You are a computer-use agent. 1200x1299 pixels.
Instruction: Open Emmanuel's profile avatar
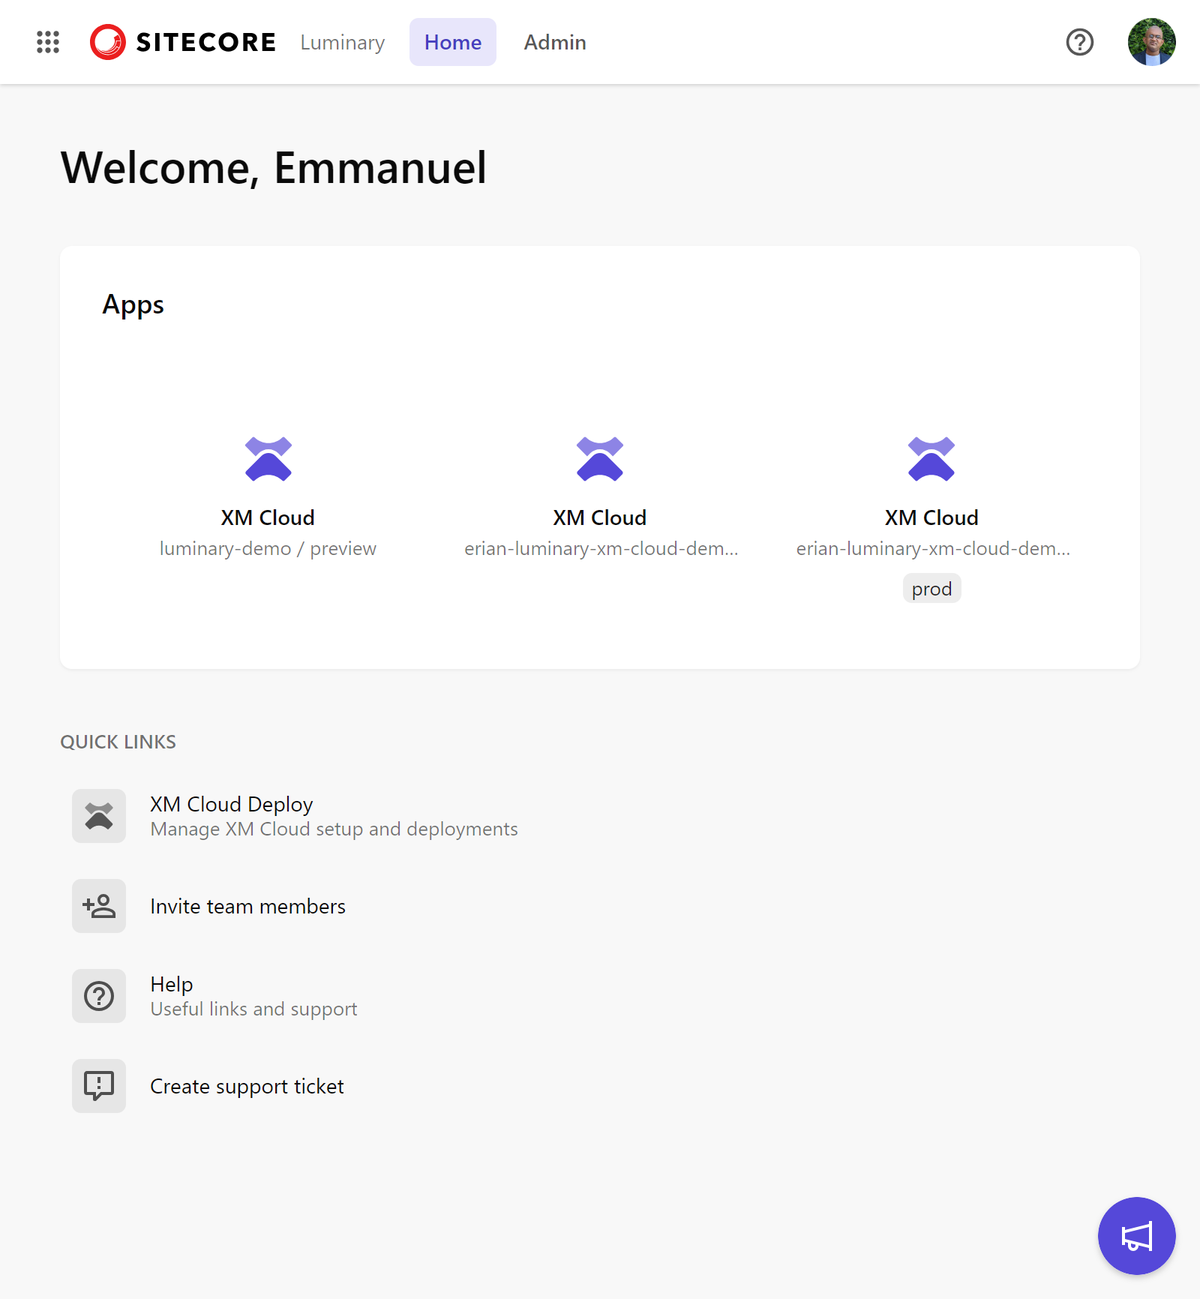(1151, 42)
